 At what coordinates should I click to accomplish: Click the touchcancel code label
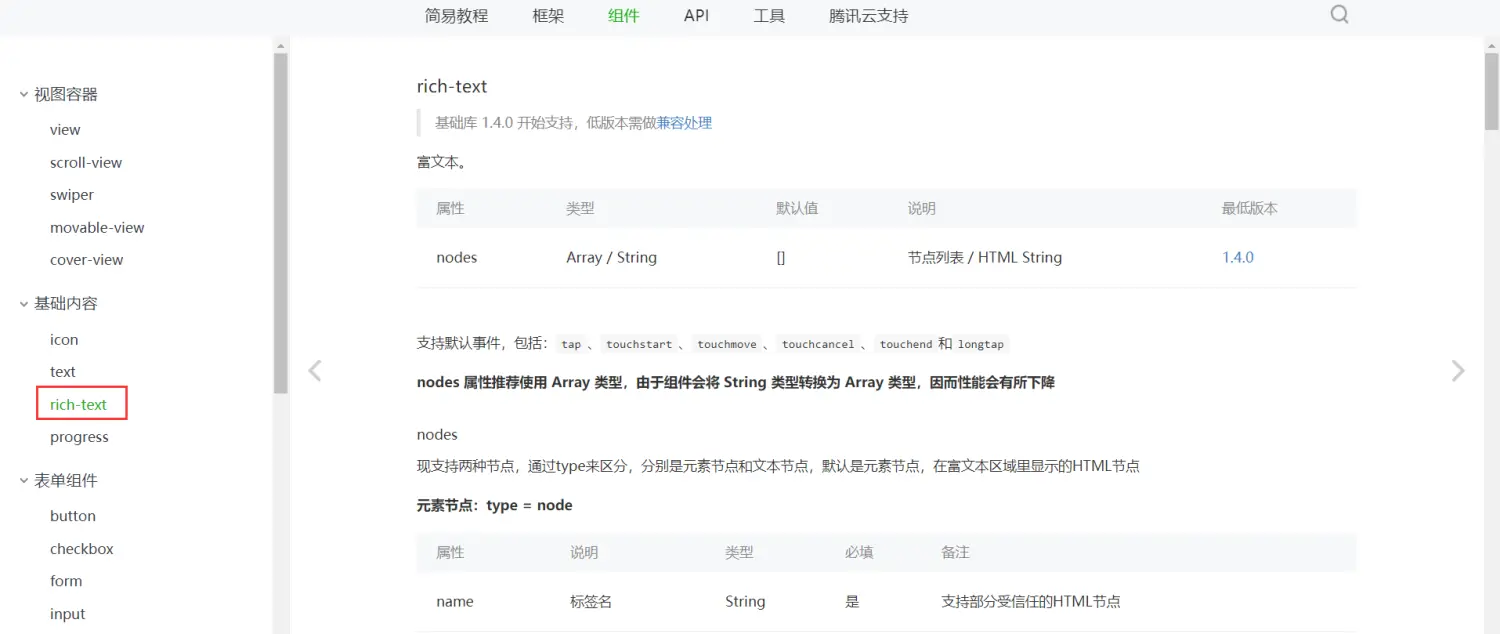[818, 344]
